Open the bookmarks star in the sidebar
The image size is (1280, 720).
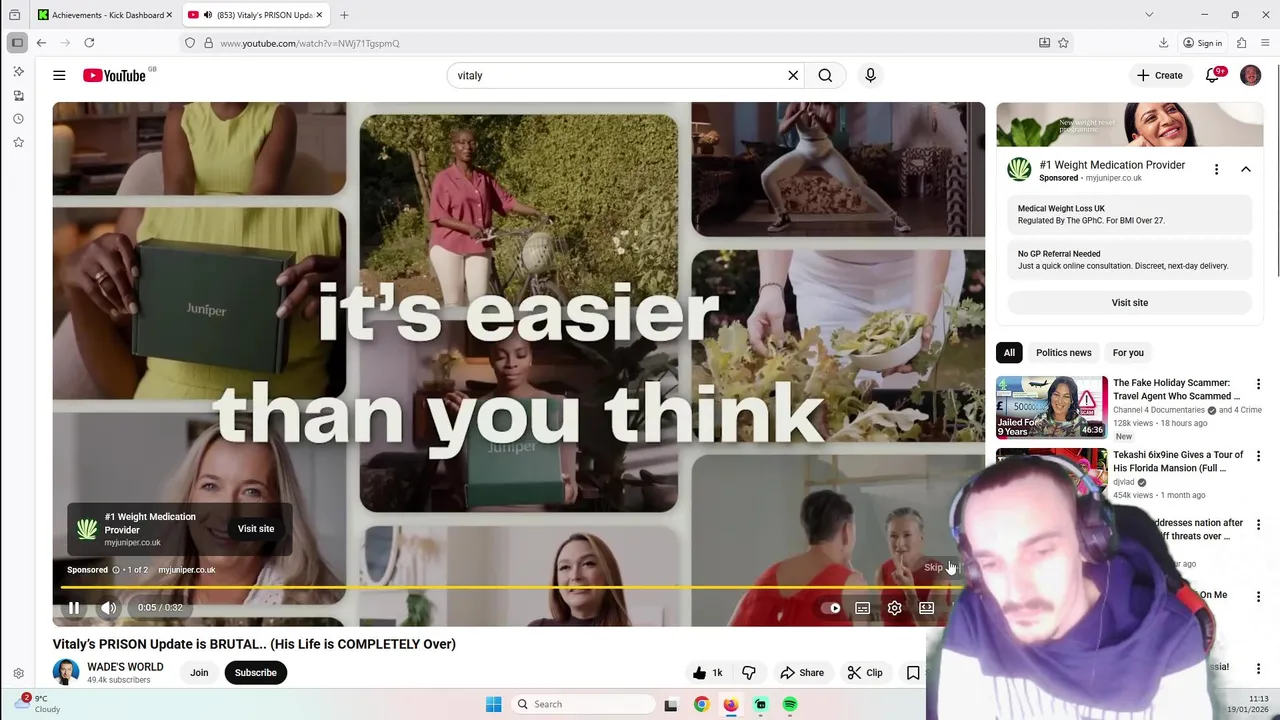[x=18, y=143]
